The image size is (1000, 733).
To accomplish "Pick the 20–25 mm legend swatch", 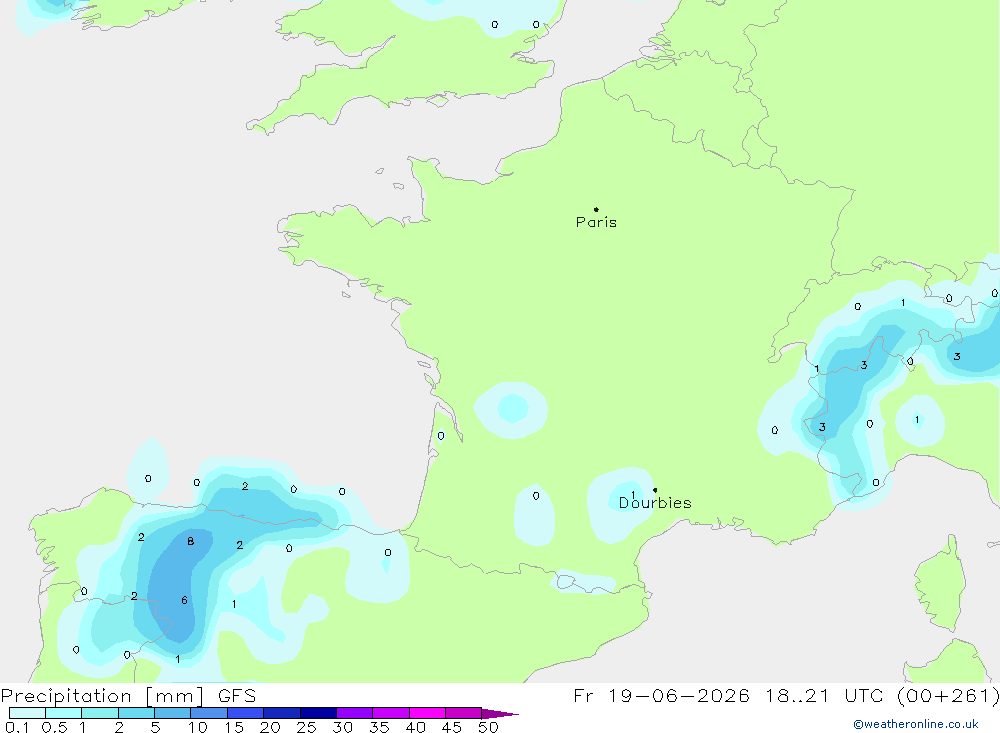I will click(282, 713).
